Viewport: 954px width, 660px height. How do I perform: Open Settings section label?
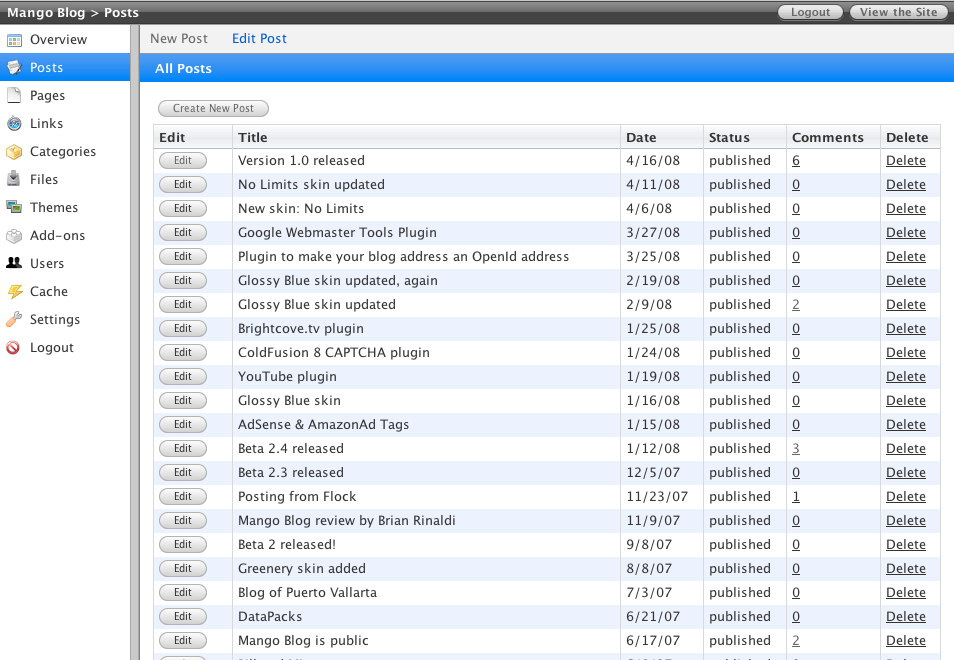pos(55,319)
